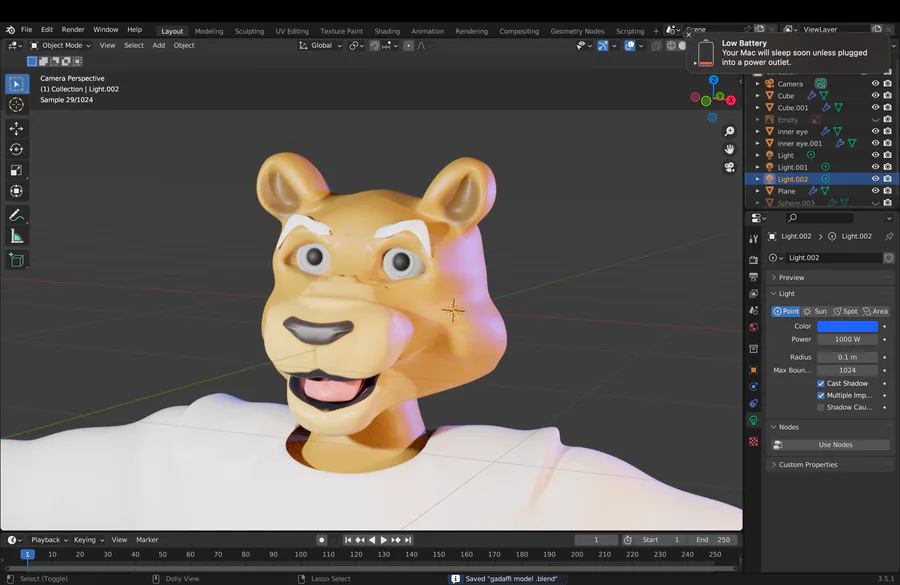Open the Texture properties tab
This screenshot has height=585, width=900.
click(x=754, y=441)
